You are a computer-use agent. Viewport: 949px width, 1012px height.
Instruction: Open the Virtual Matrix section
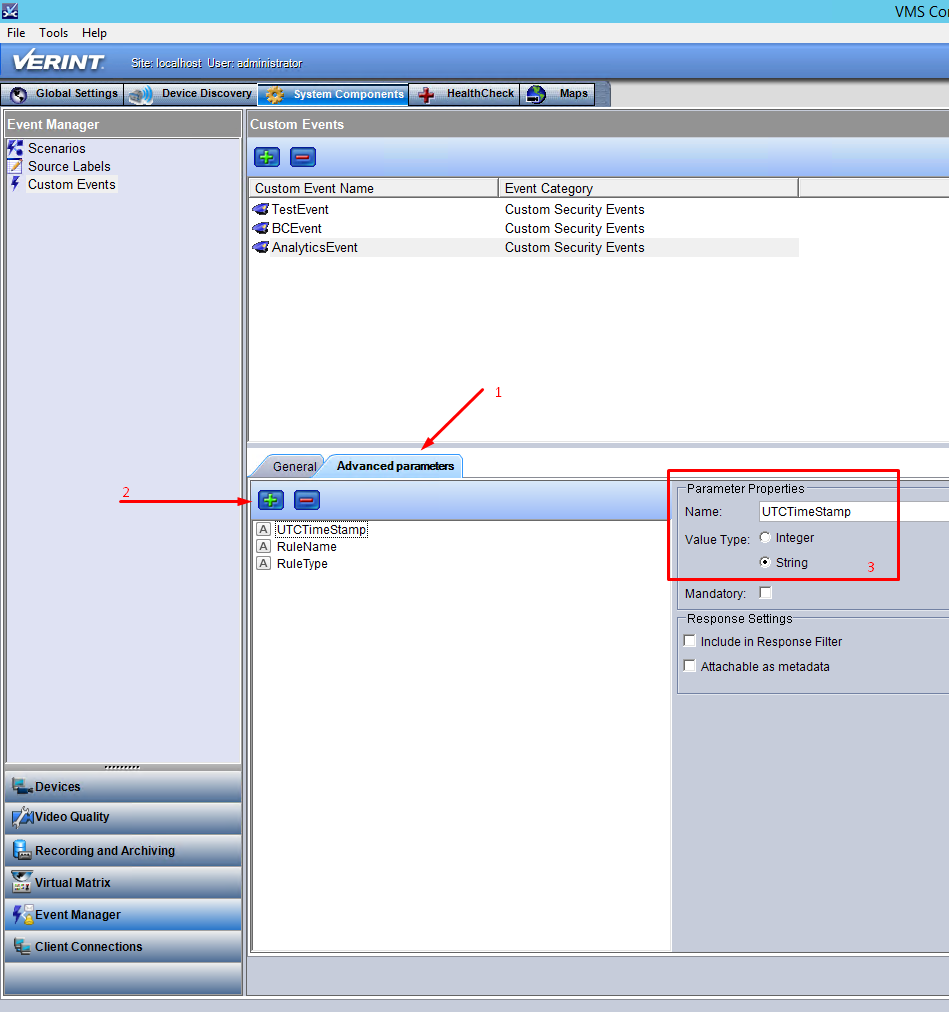tap(123, 882)
